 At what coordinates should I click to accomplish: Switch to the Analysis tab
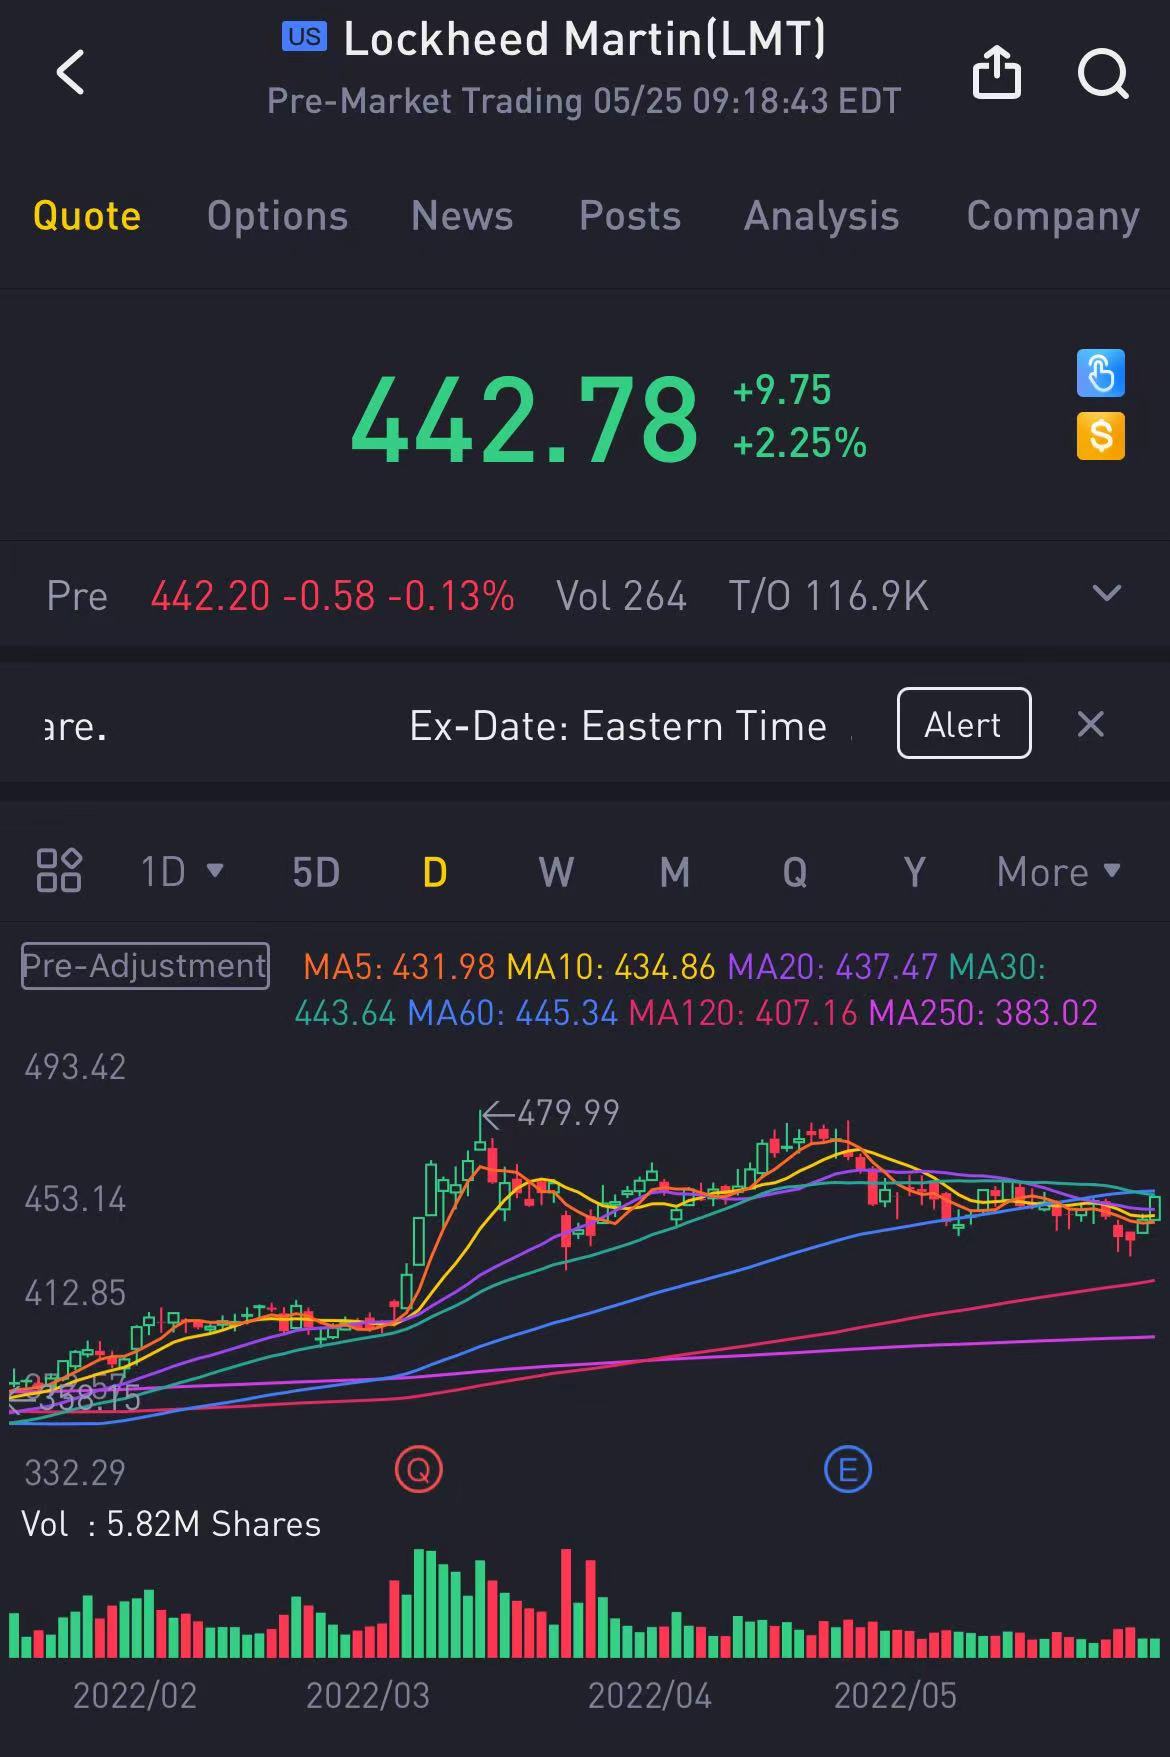821,216
